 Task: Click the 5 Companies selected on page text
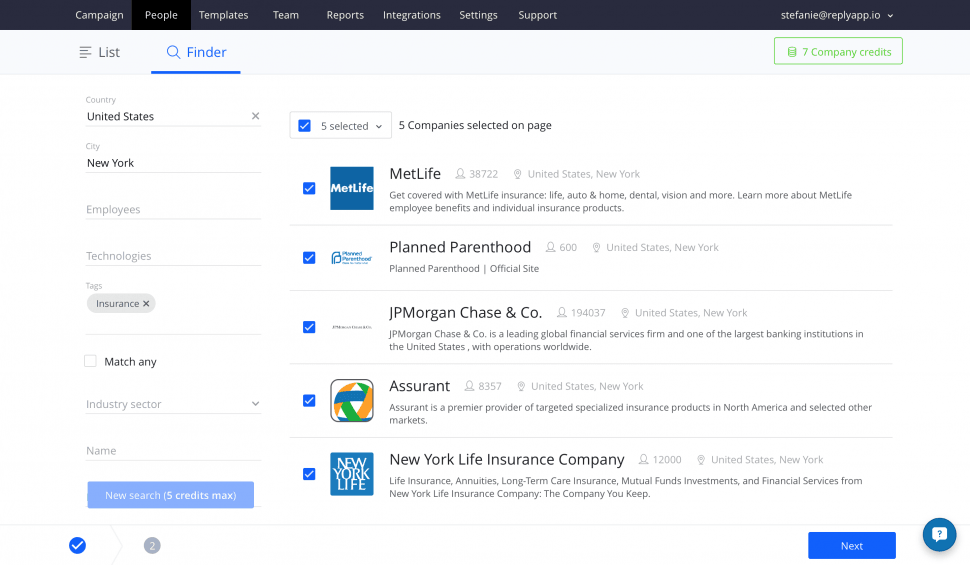(475, 125)
